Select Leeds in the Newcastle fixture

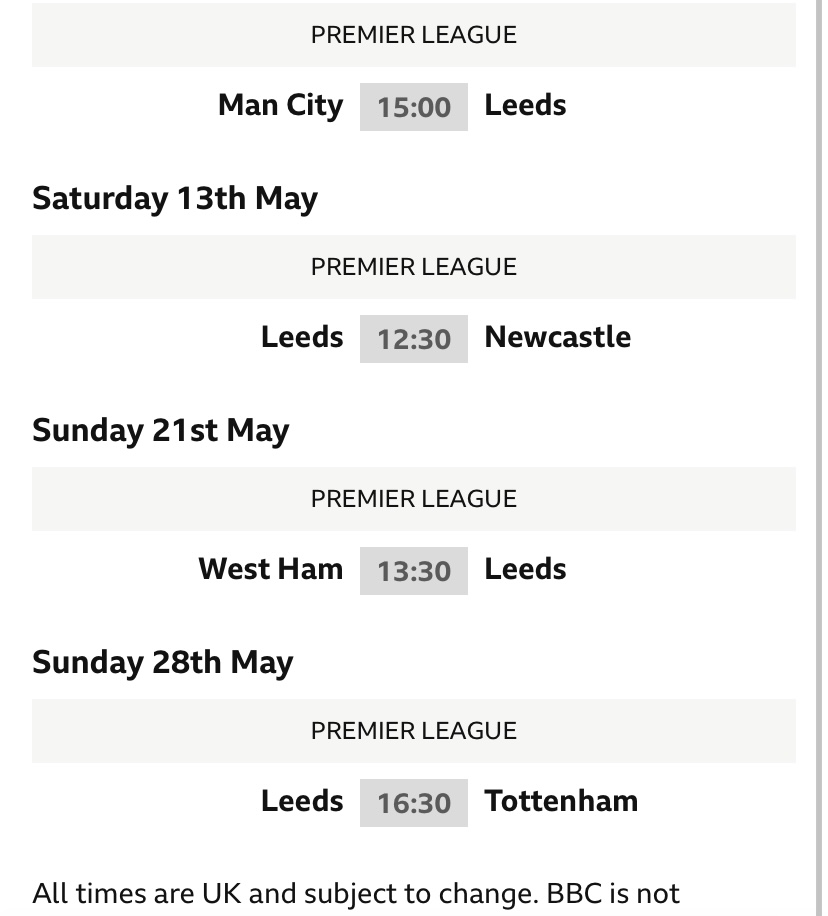302,337
